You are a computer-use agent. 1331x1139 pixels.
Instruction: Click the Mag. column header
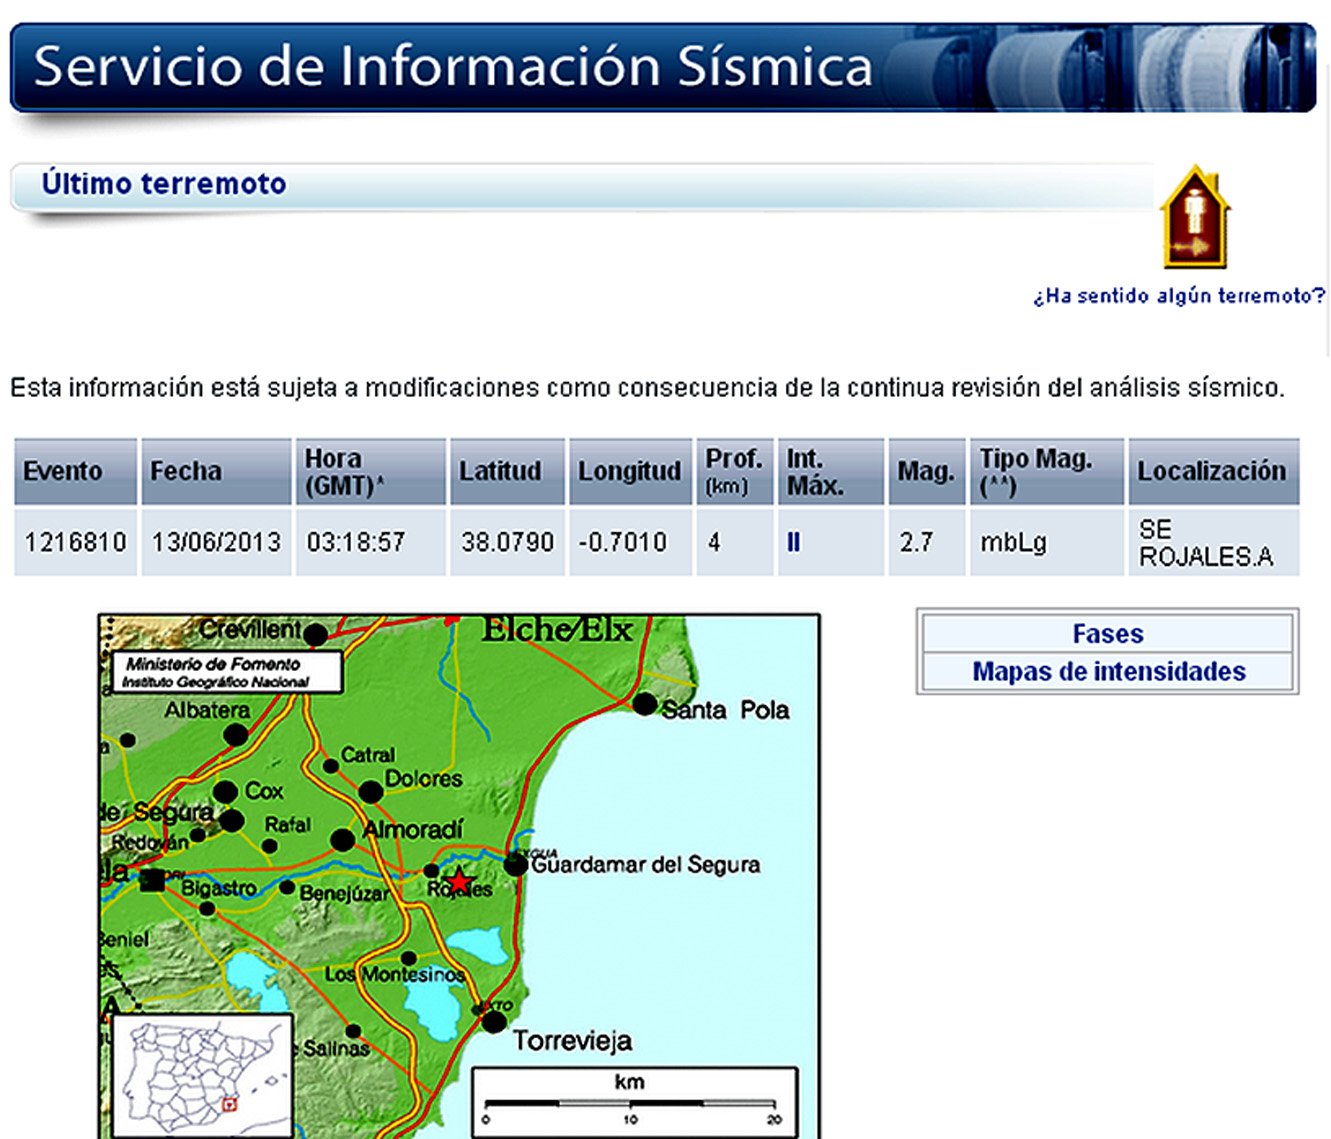pyautogui.click(x=926, y=471)
